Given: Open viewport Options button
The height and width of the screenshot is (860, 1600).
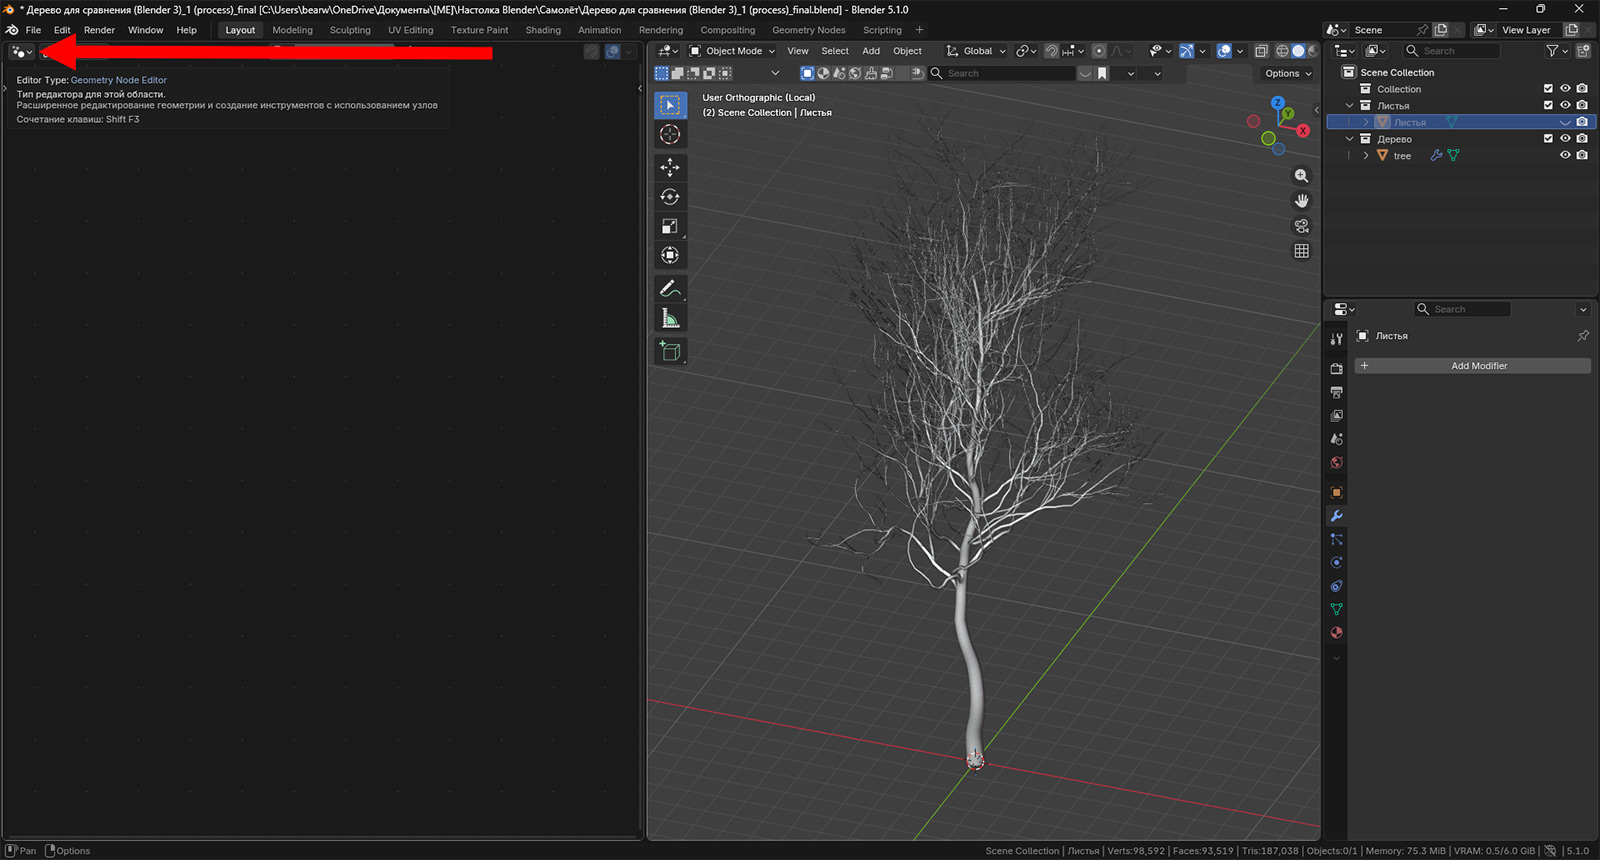Looking at the screenshot, I should 1287,73.
